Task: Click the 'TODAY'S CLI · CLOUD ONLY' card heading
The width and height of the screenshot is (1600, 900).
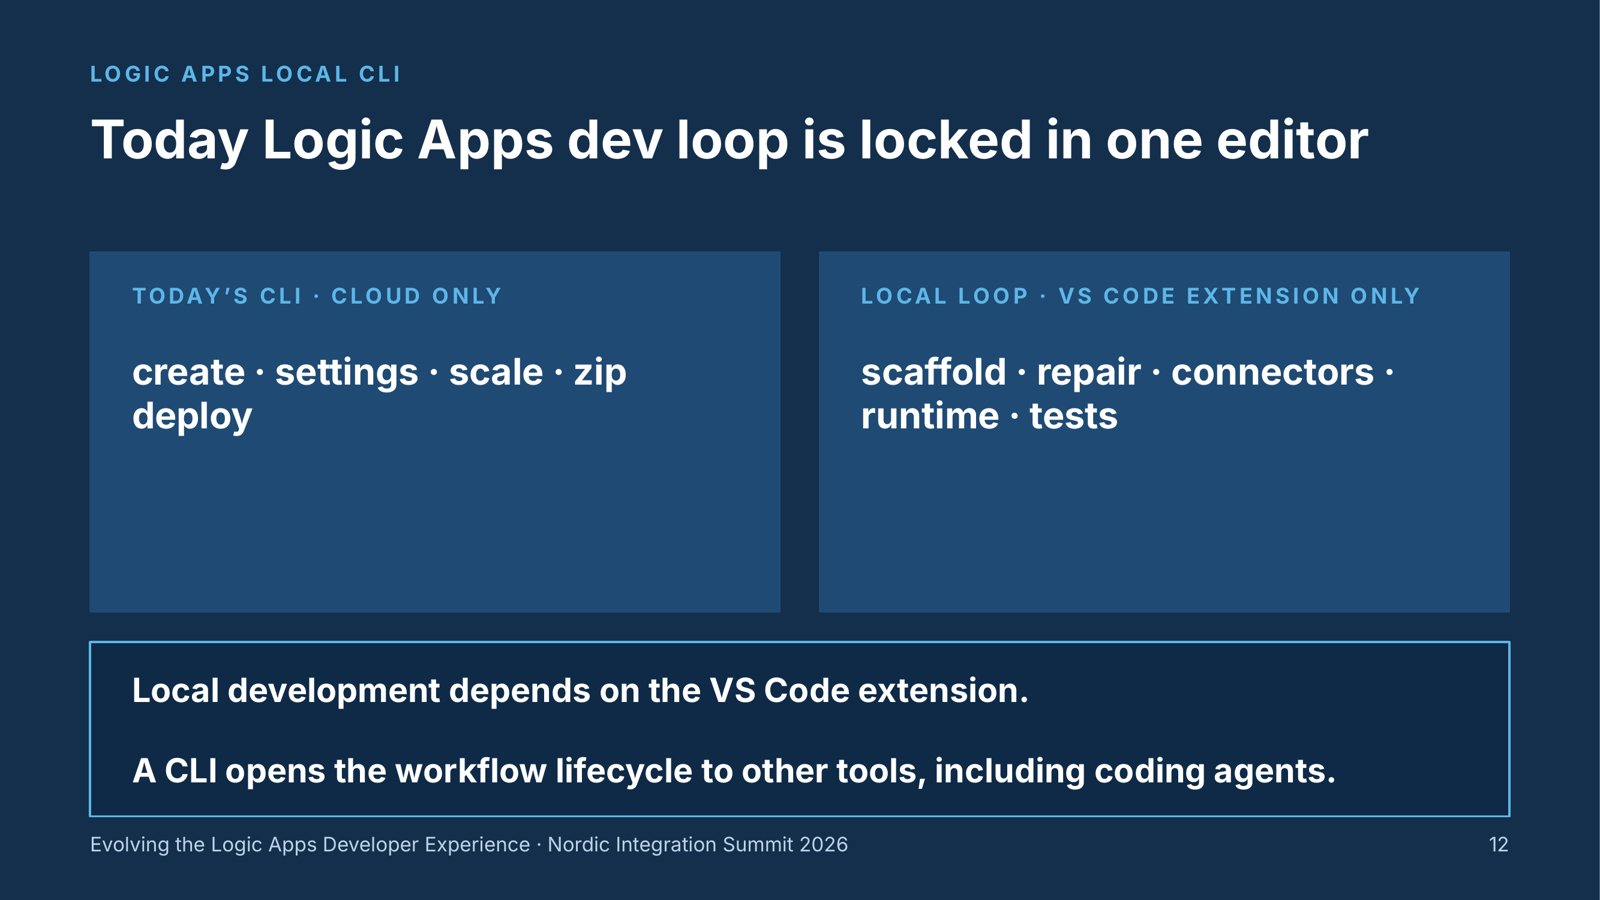Action: pyautogui.click(x=317, y=296)
